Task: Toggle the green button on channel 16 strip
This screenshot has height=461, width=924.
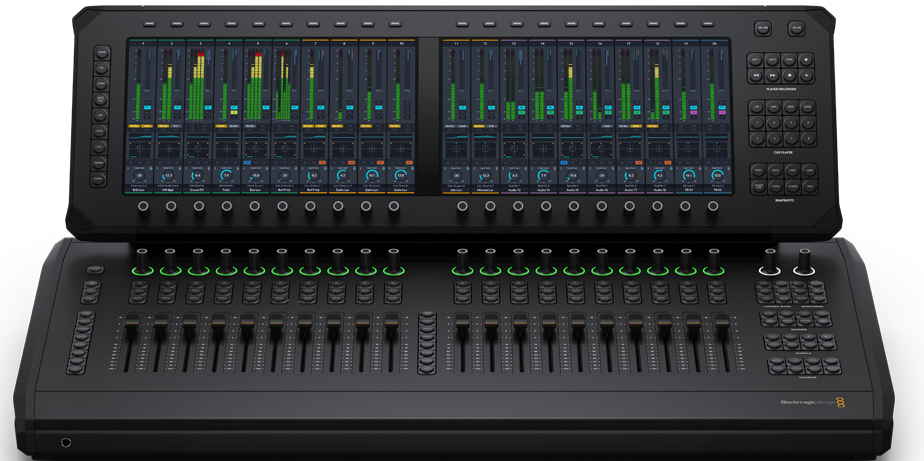Action: [608, 113]
